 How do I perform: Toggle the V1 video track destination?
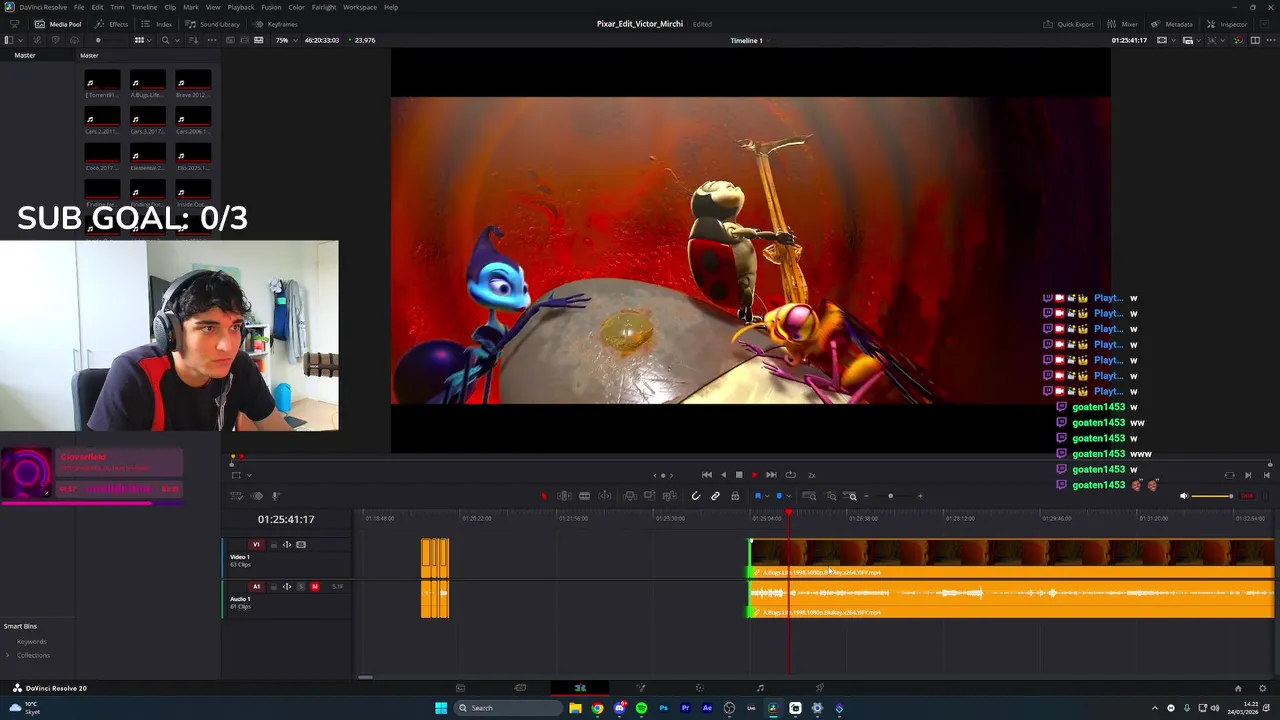coord(256,545)
